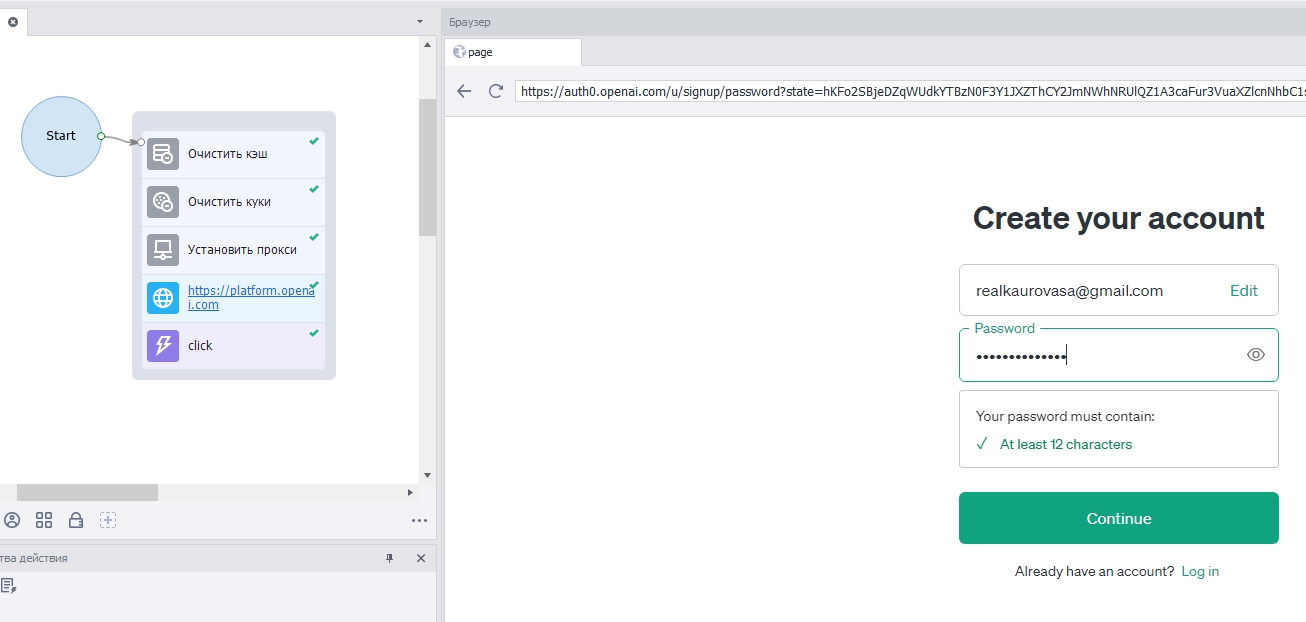Image resolution: width=1306 pixels, height=622 pixels.
Task: Pin the action properties panel
Action: click(390, 558)
